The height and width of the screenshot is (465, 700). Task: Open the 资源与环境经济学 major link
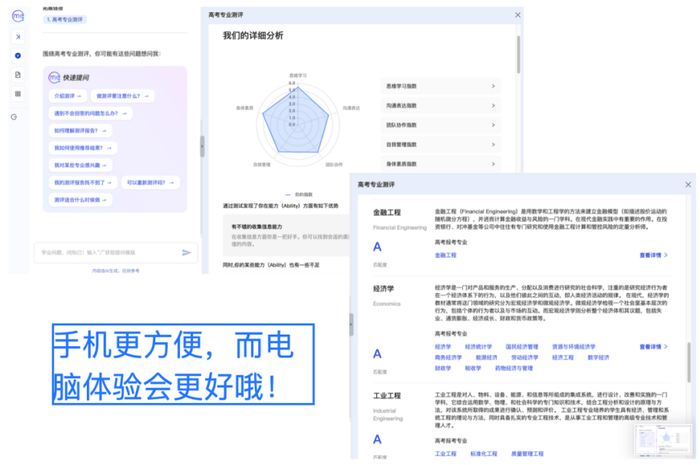click(574, 347)
